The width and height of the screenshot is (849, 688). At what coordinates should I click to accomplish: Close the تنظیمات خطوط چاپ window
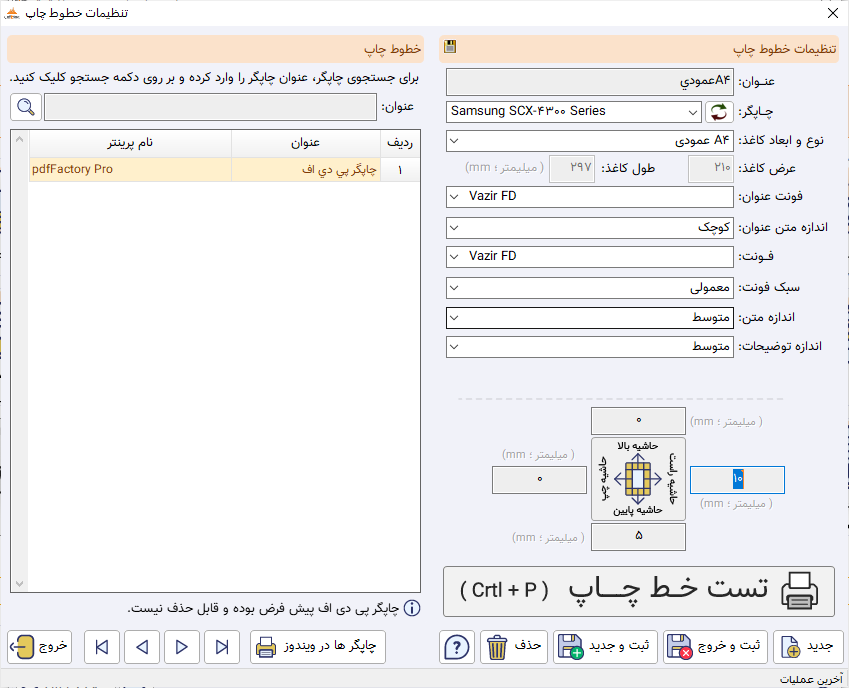coord(833,13)
